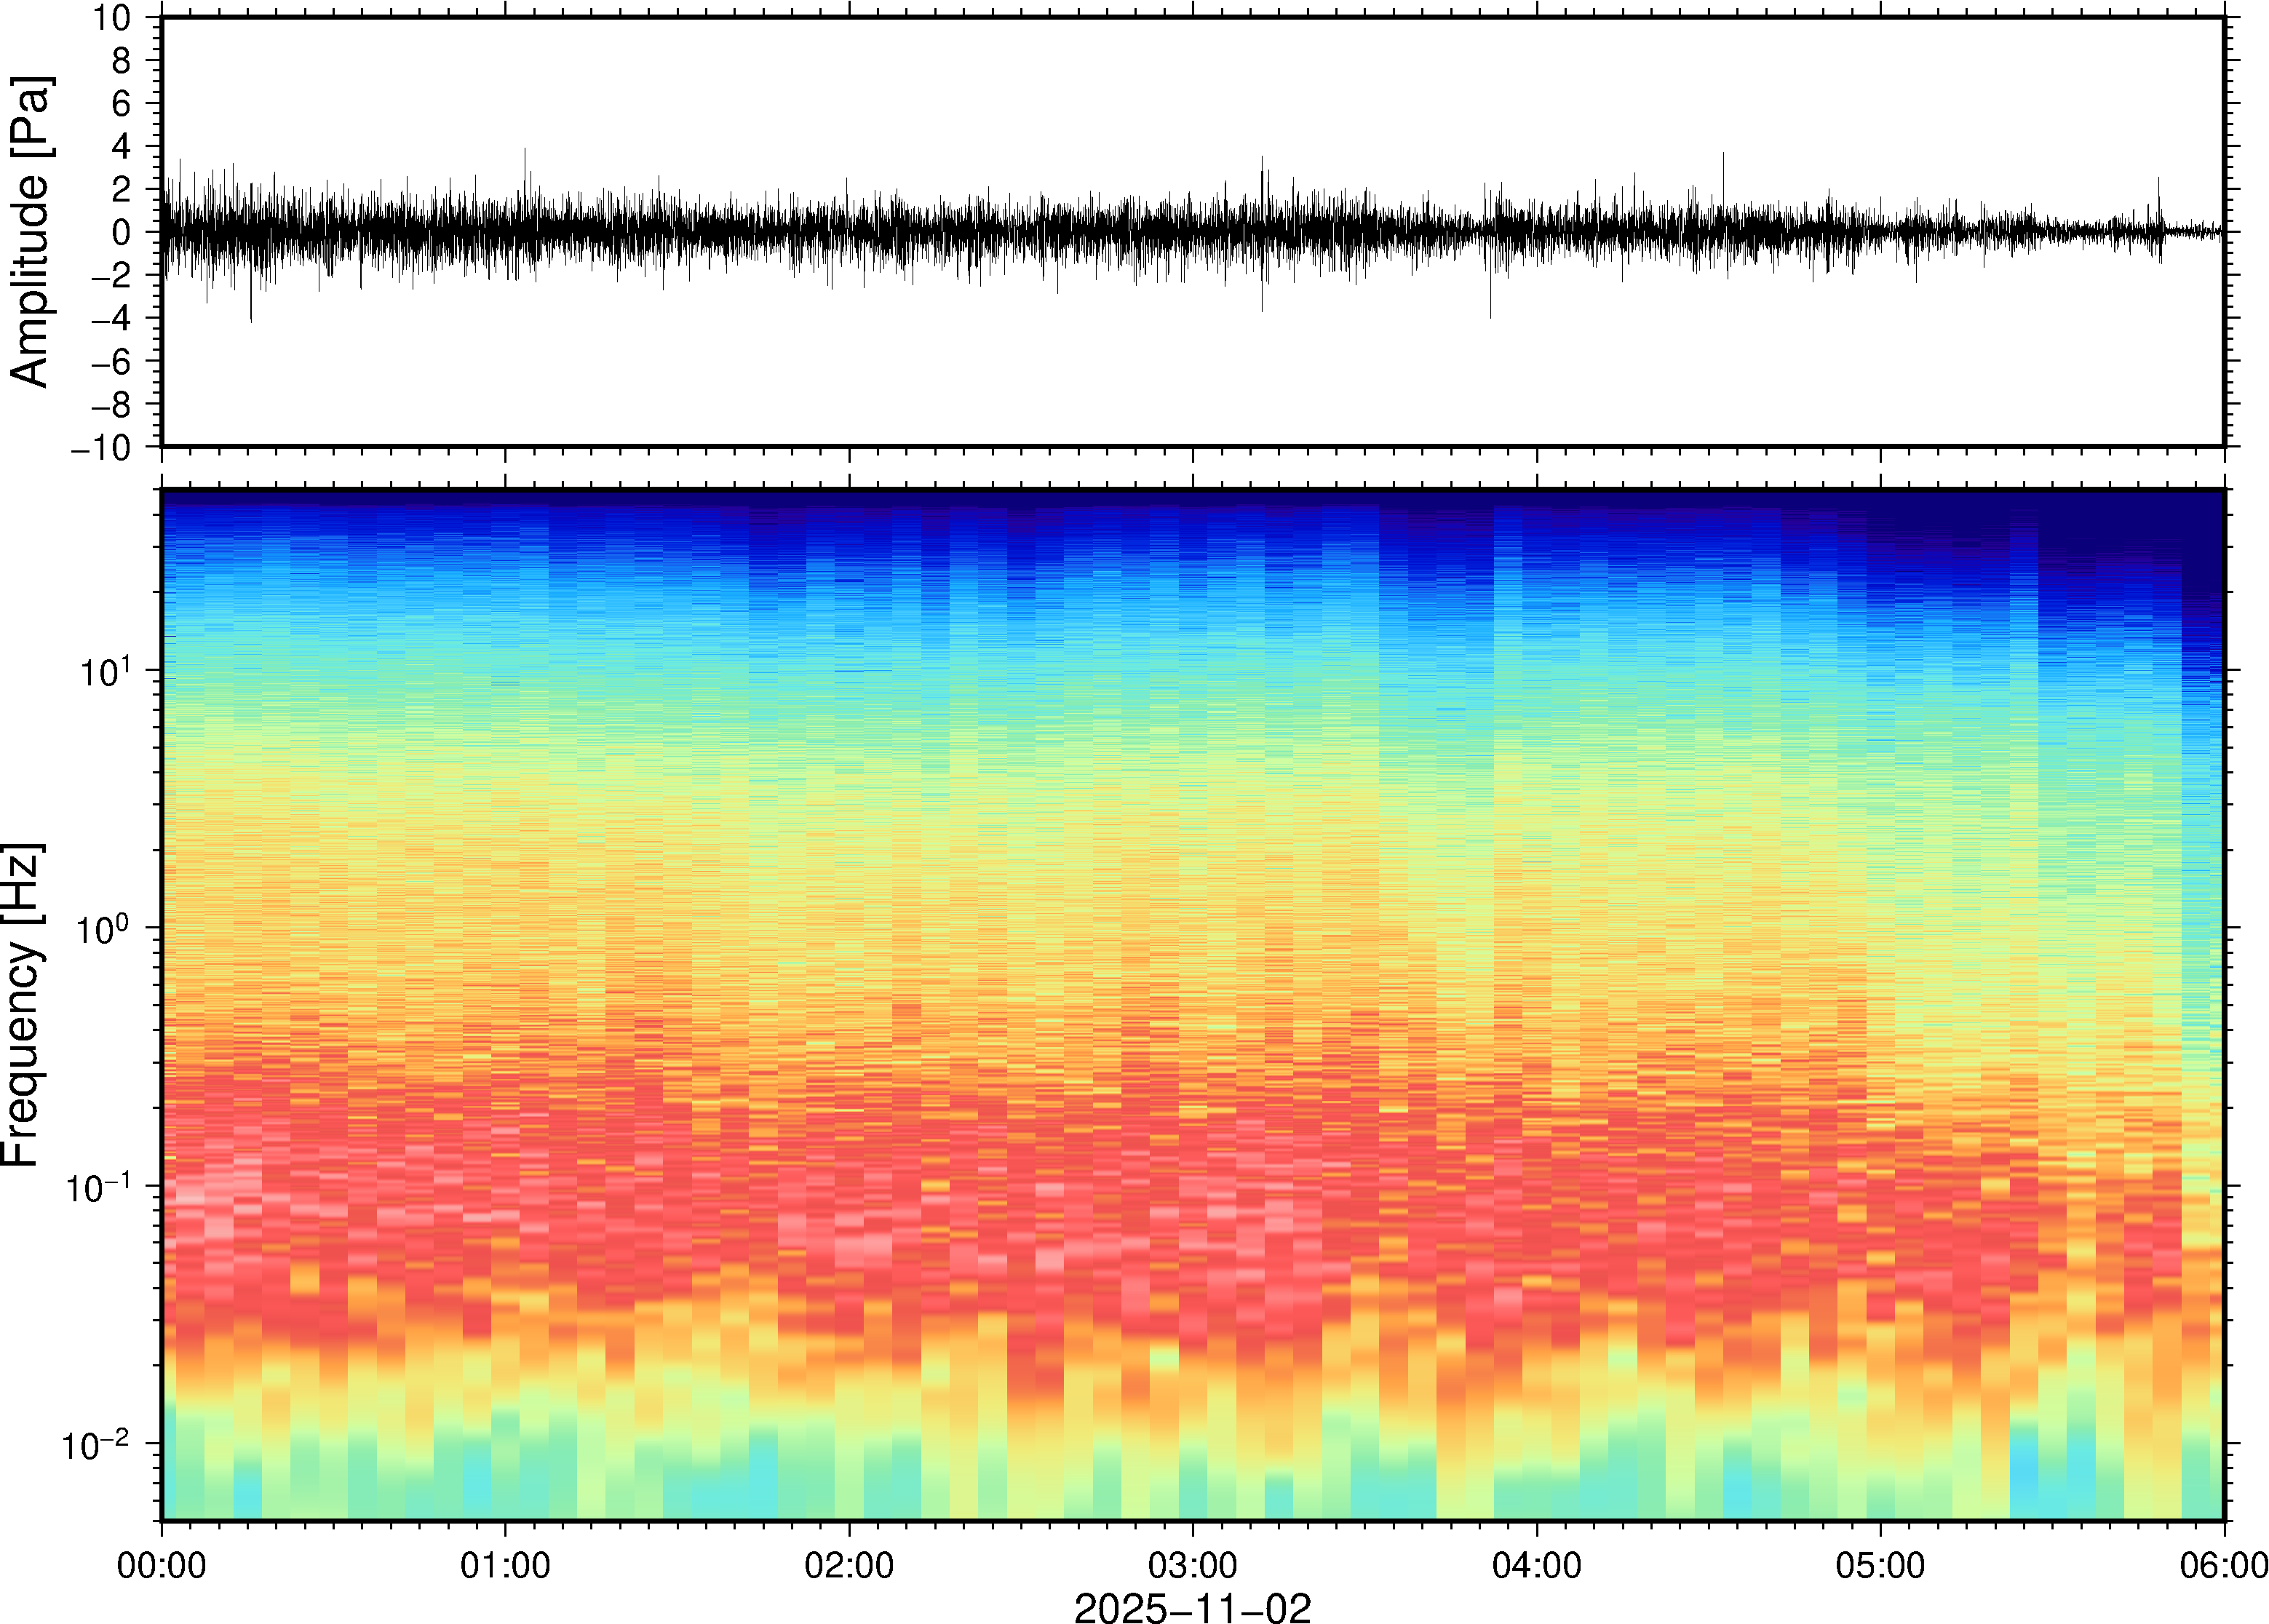The image size is (2269, 1624).
Task: Click the 04:00 time axis label
Action: [1536, 1565]
